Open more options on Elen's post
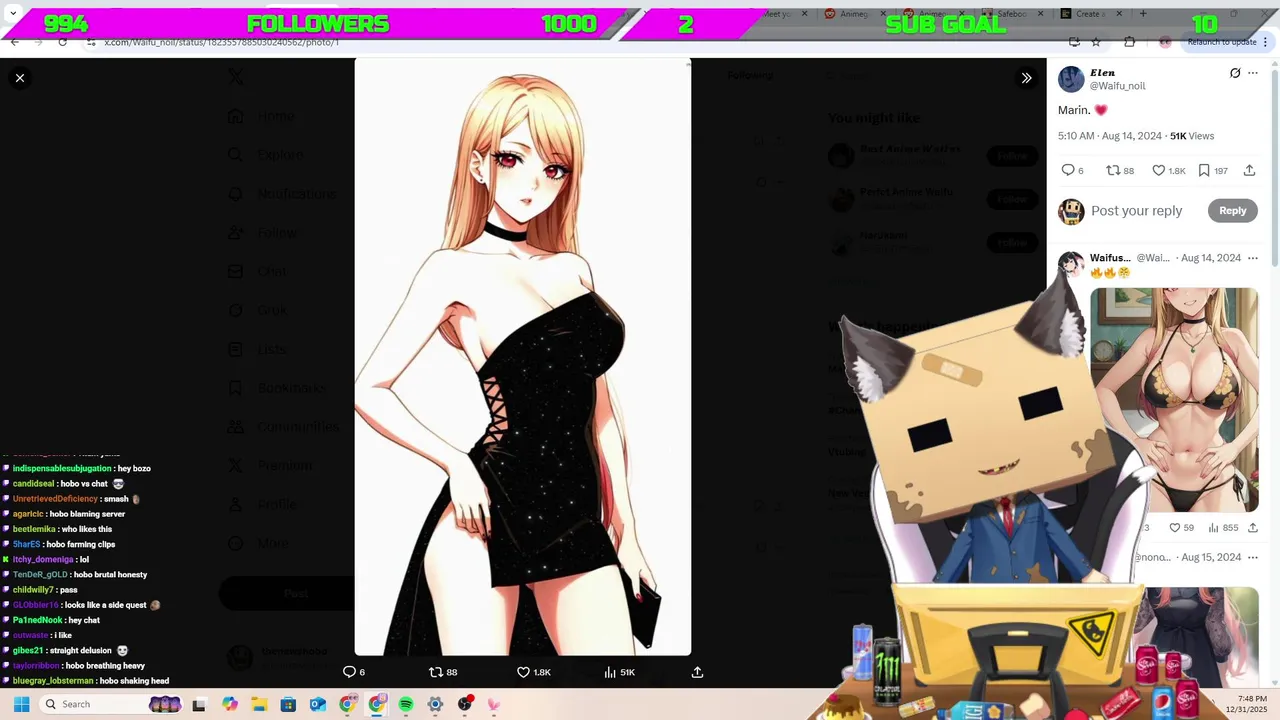The image size is (1280, 720). [x=1253, y=73]
